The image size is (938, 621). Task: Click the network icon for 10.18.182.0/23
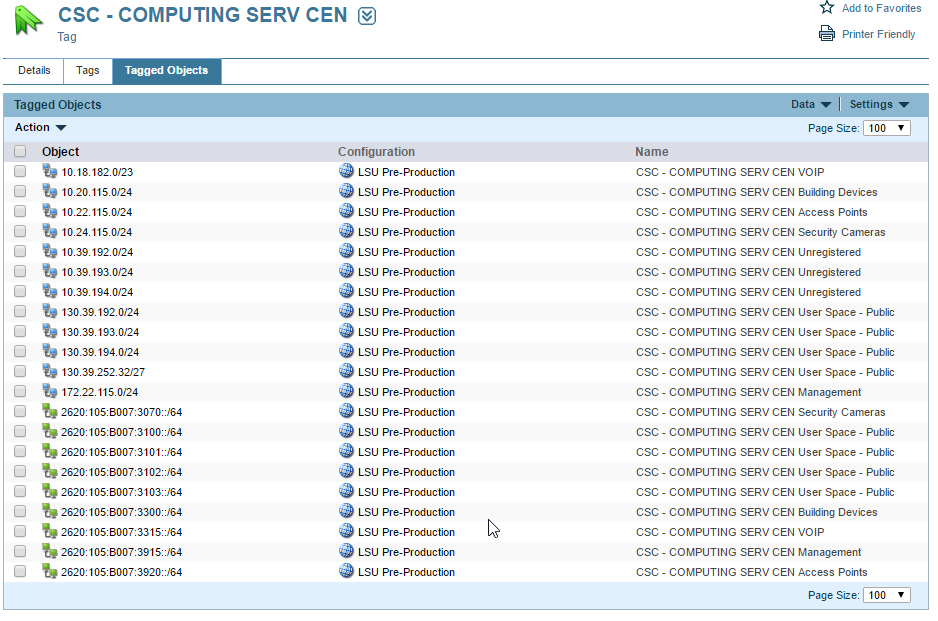point(50,171)
